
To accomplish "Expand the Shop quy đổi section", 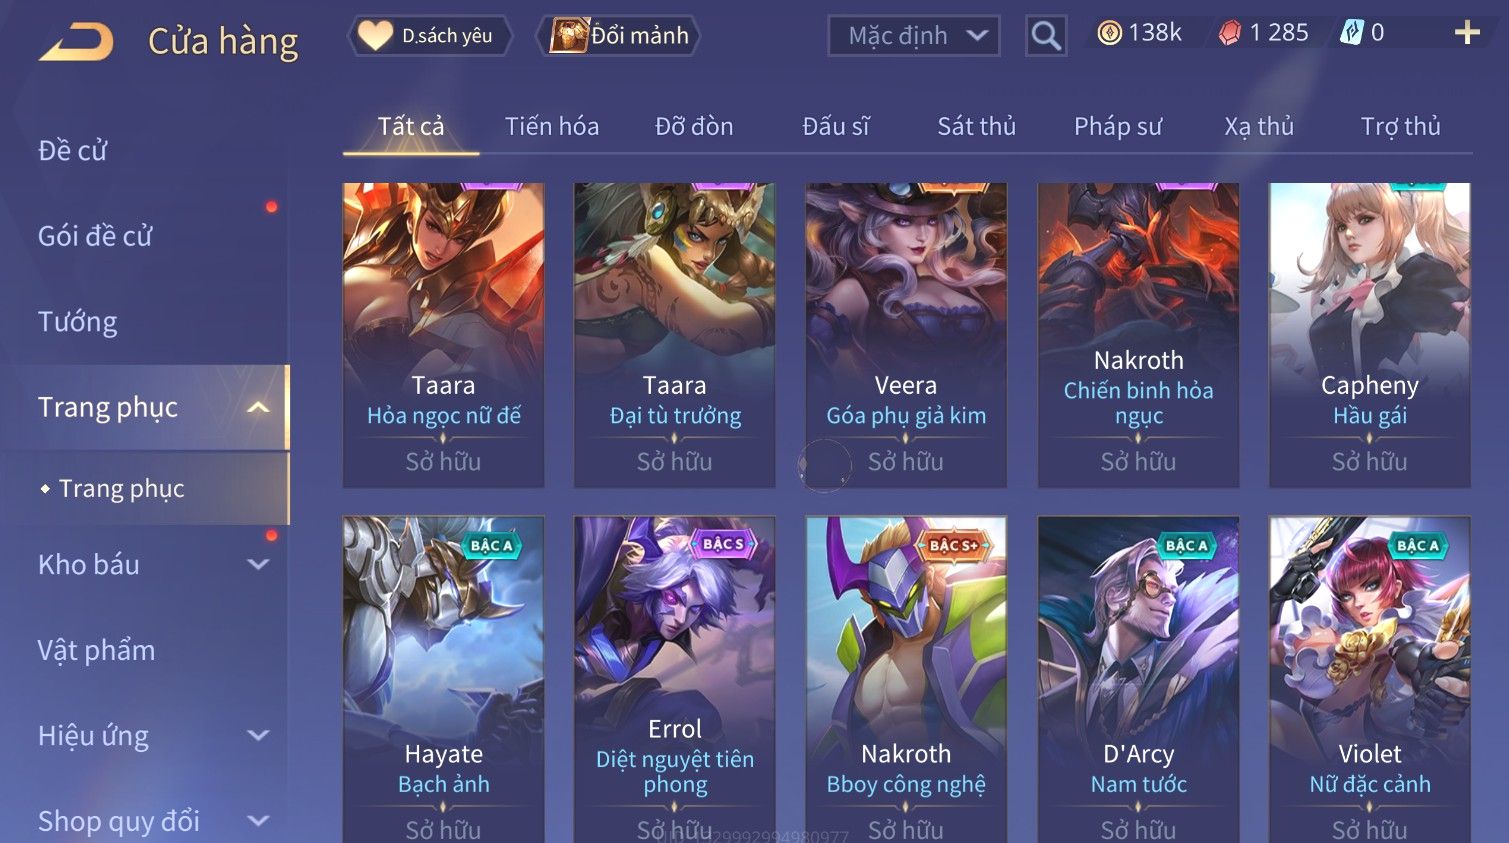I will click(x=258, y=821).
